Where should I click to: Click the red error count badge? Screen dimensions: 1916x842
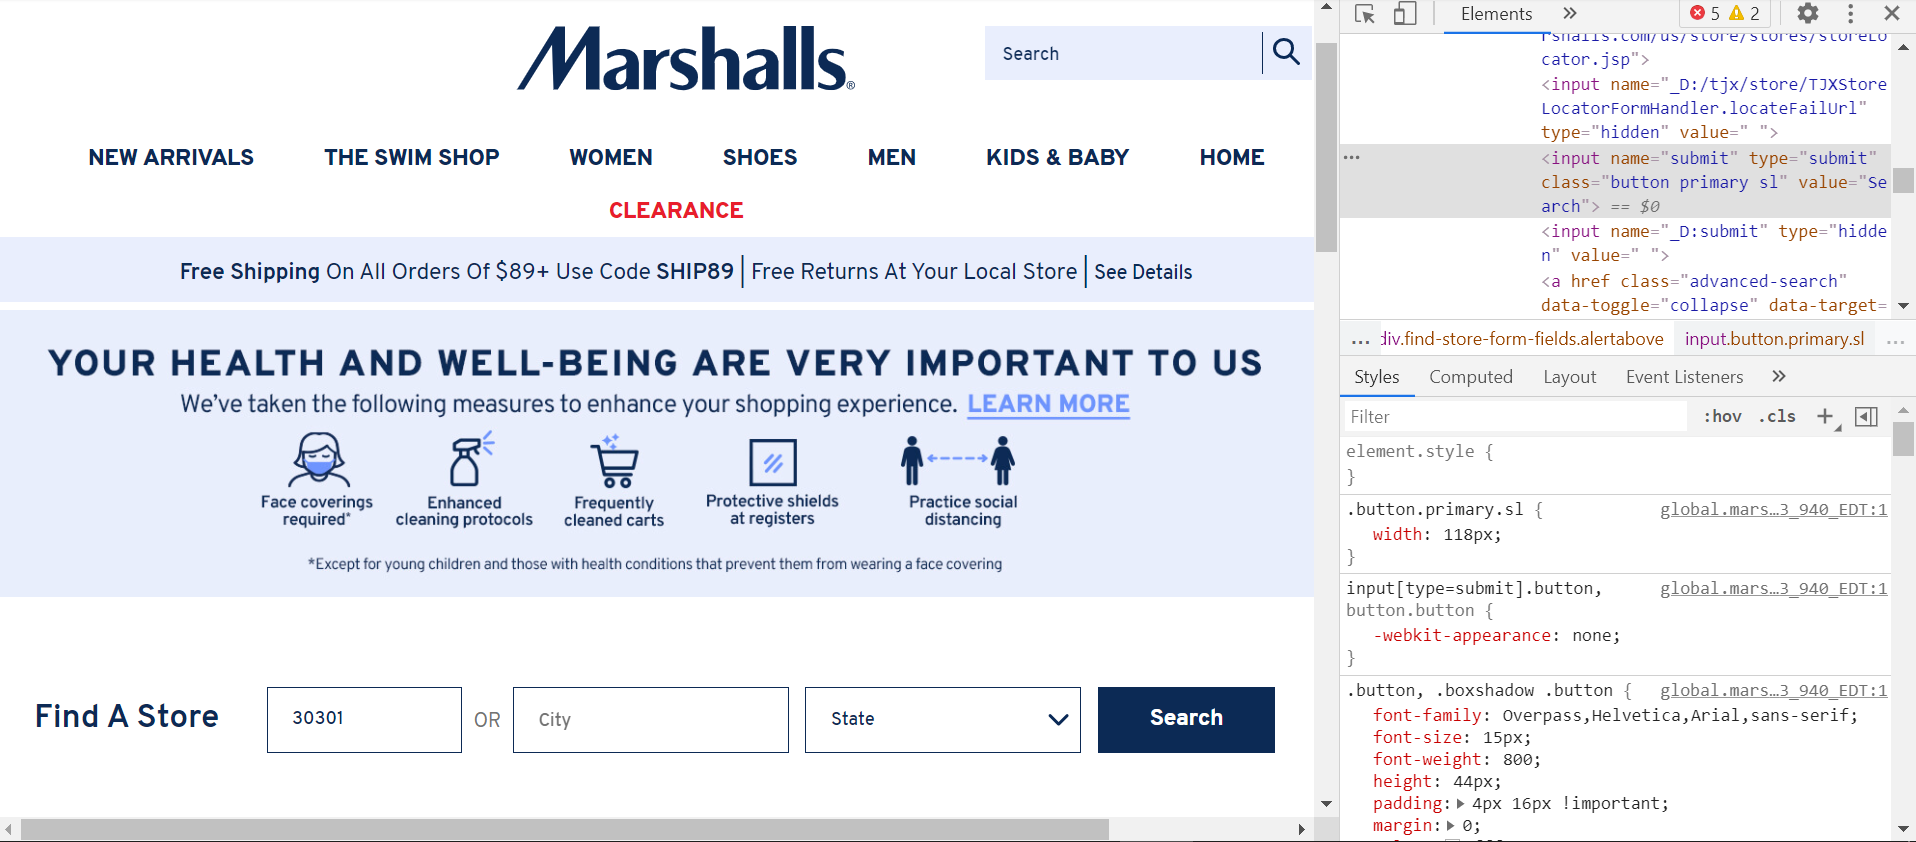(x=1705, y=13)
